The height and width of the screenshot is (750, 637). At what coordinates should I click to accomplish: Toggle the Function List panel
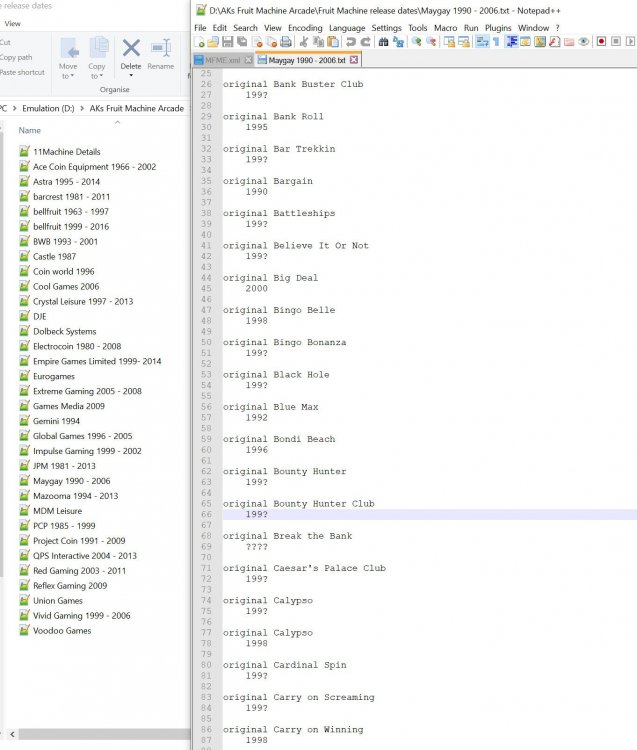tap(554, 42)
